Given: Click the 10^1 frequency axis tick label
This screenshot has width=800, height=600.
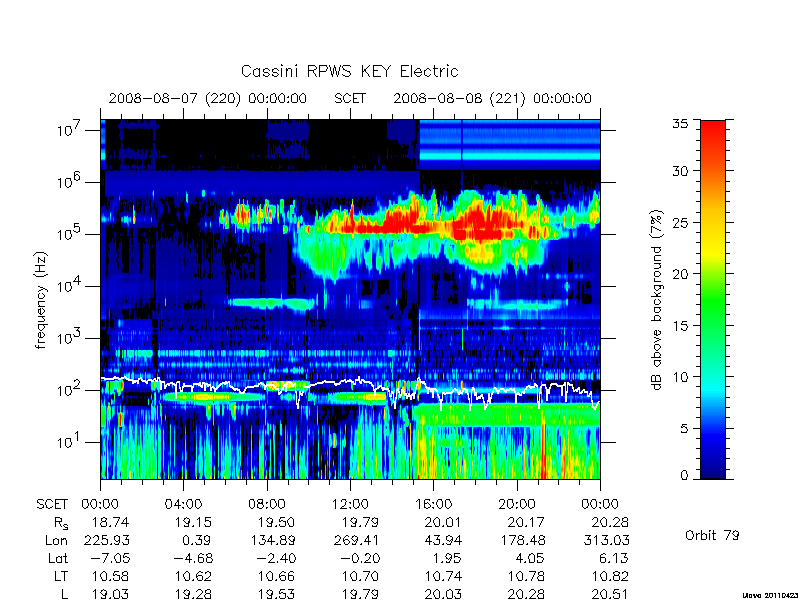Looking at the screenshot, I should pyautogui.click(x=70, y=441).
